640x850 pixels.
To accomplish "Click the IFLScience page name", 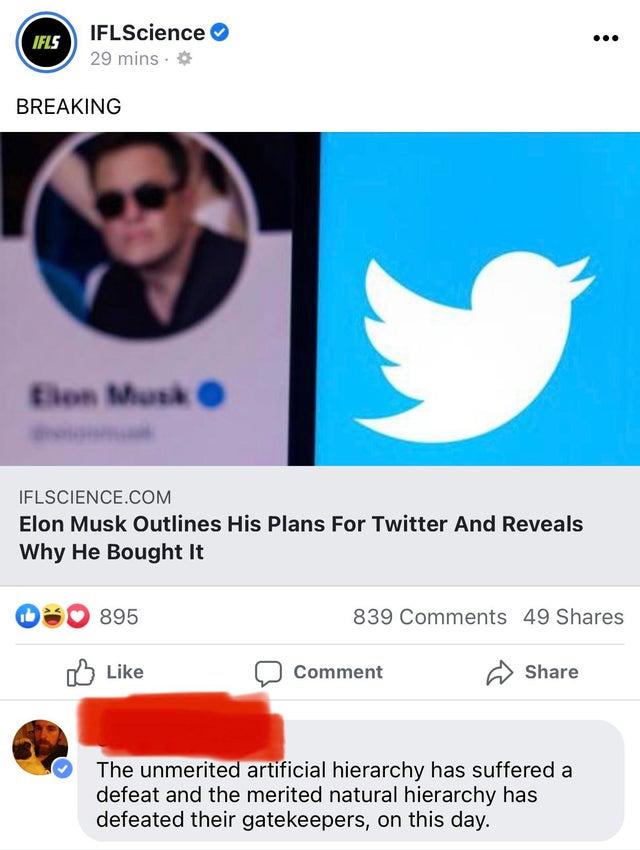I will 145,31.
